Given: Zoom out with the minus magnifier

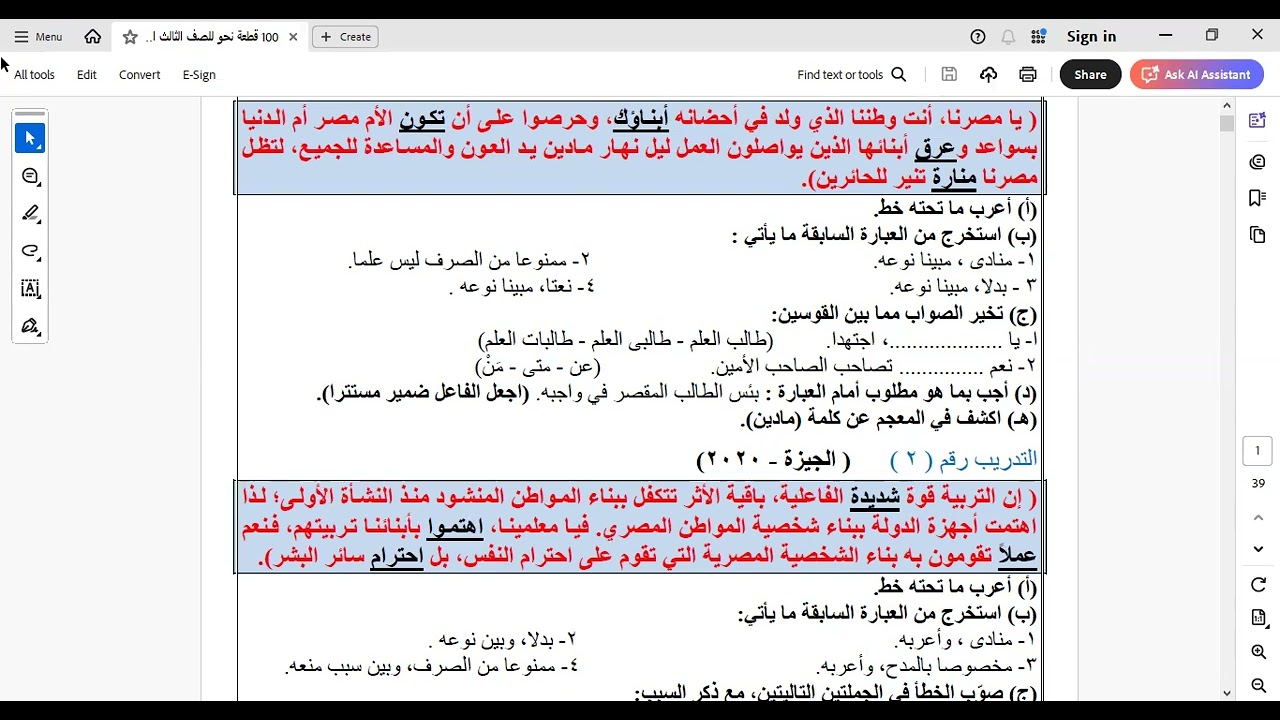Looking at the screenshot, I should pos(1258,686).
